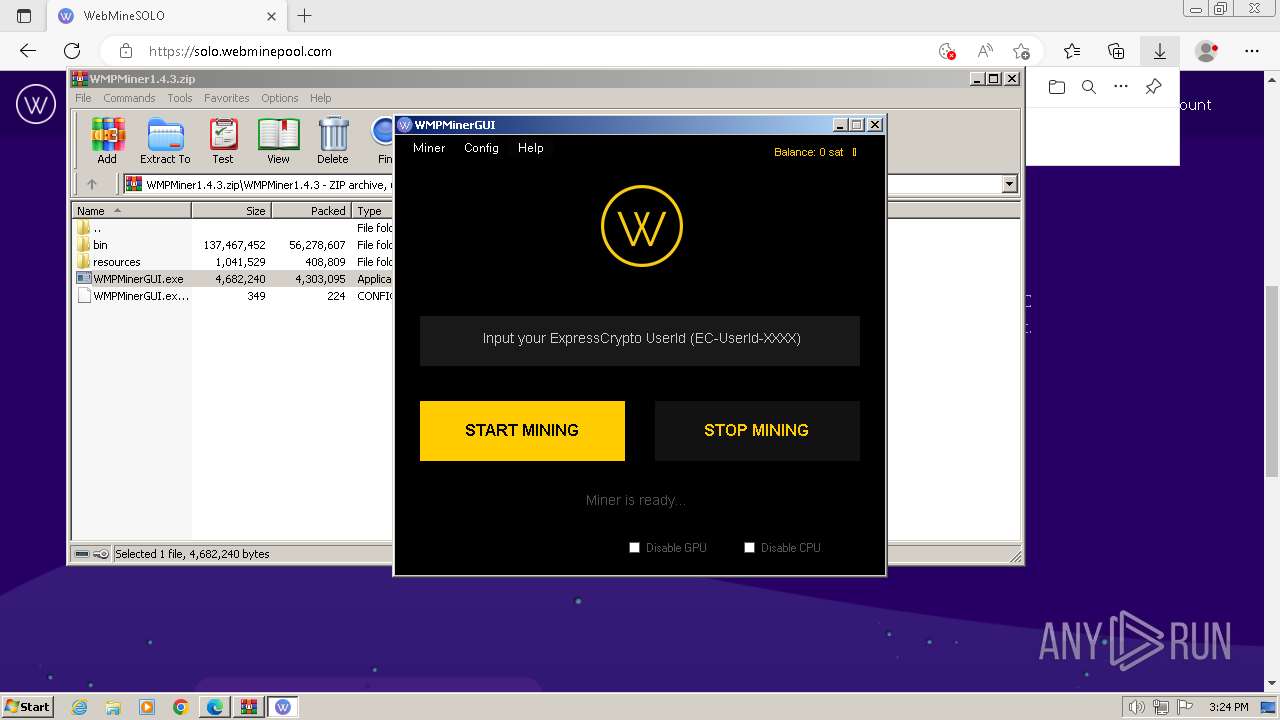Click the Balance: 0 sat text
The height and width of the screenshot is (720, 1280).
click(x=809, y=152)
